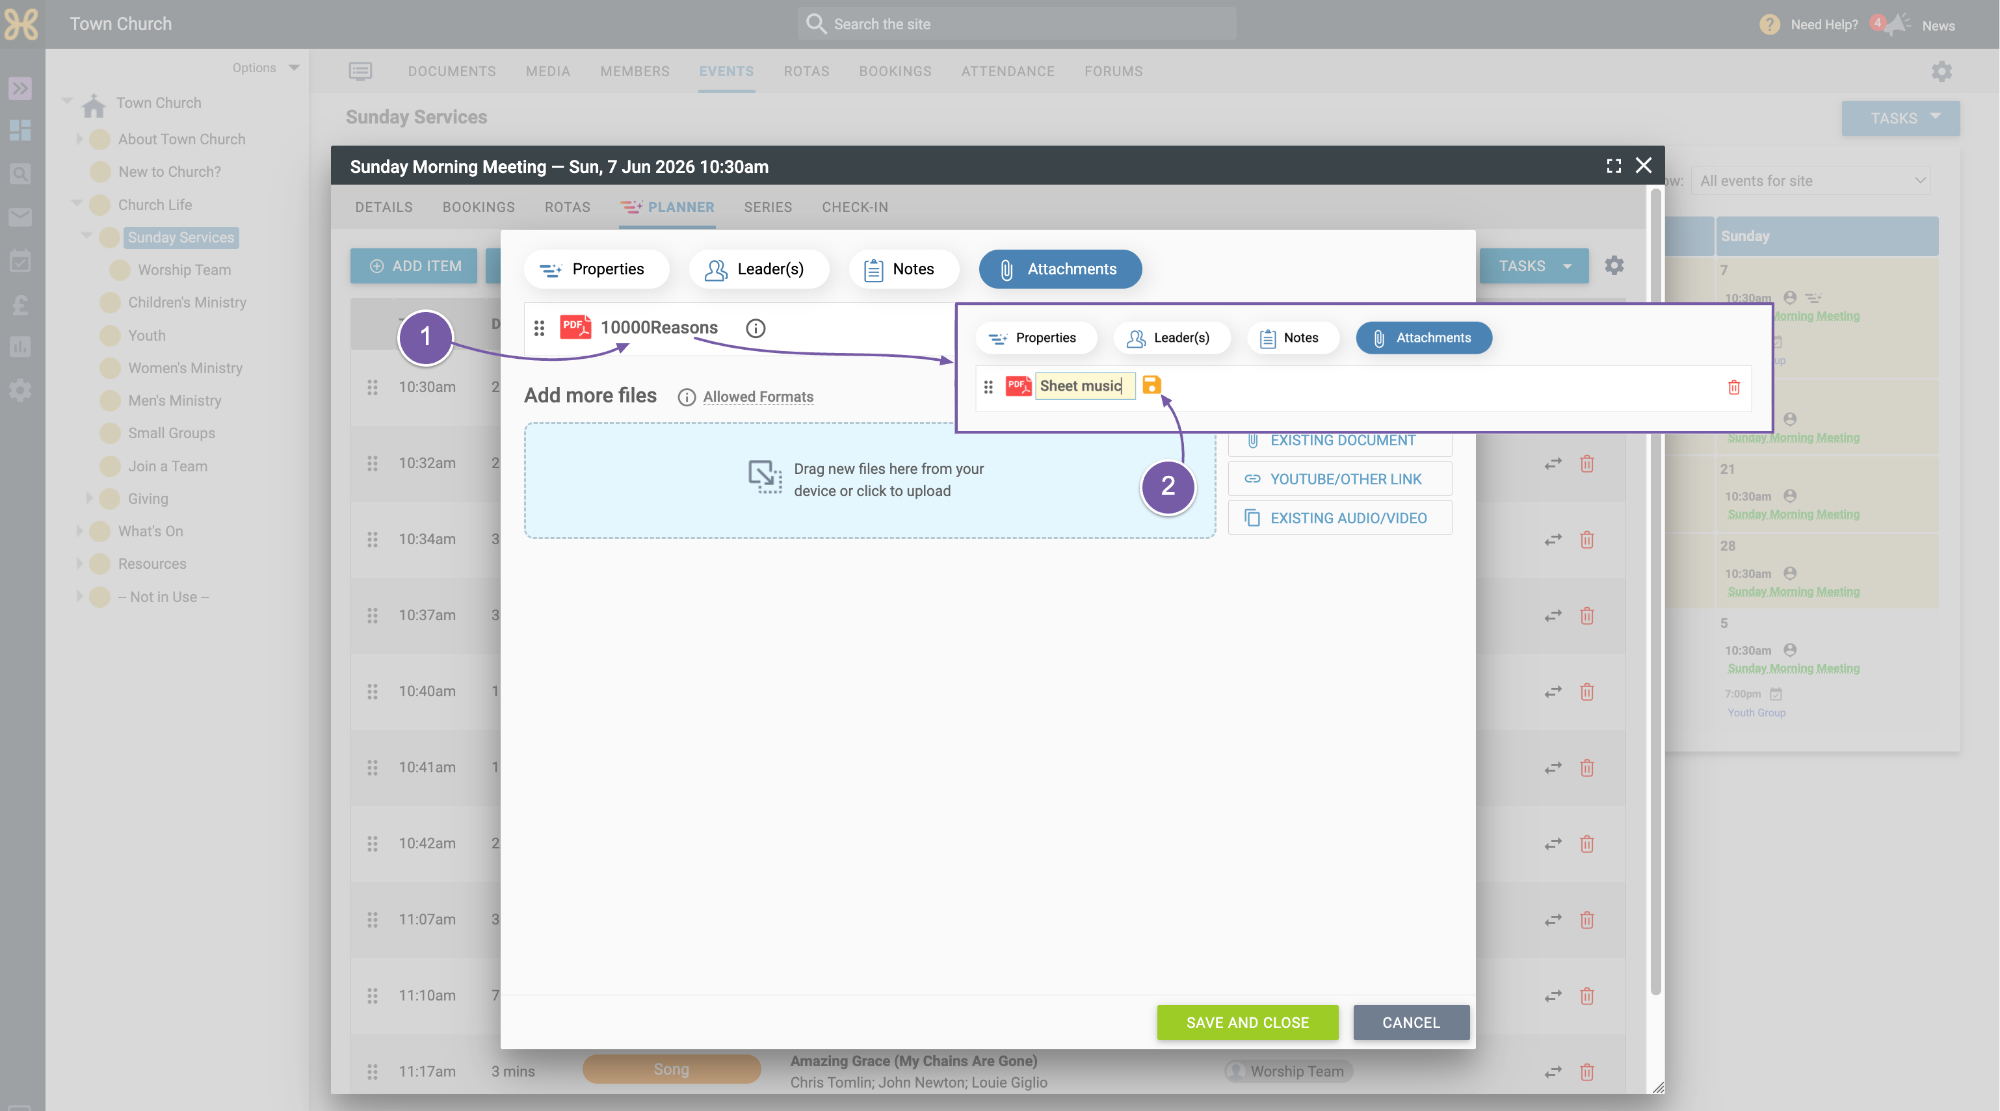Collapse the Sunday Services tree node
Image resolution: width=2000 pixels, height=1111 pixels.
[x=87, y=236]
